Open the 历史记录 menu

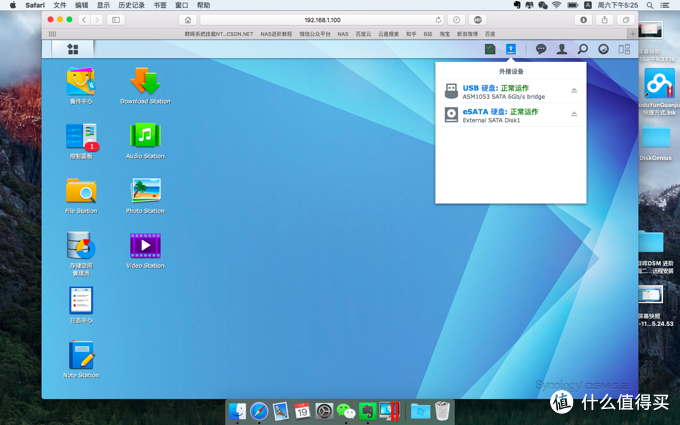click(x=131, y=5)
